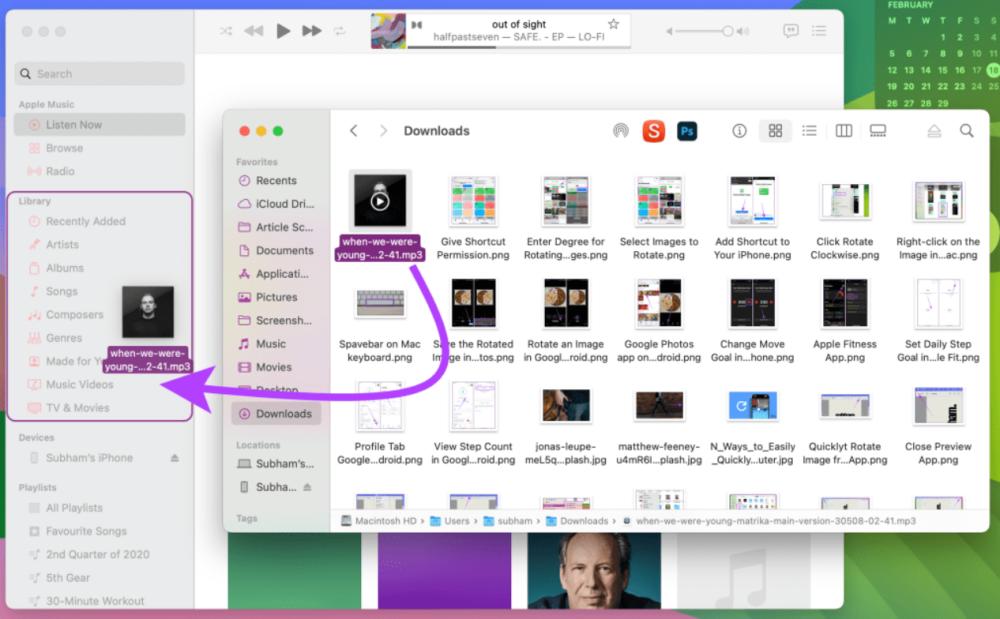Screen dimensions: 1000x619
Task: Click the AirDrop icon in Finder toolbar
Action: [x=622, y=131]
